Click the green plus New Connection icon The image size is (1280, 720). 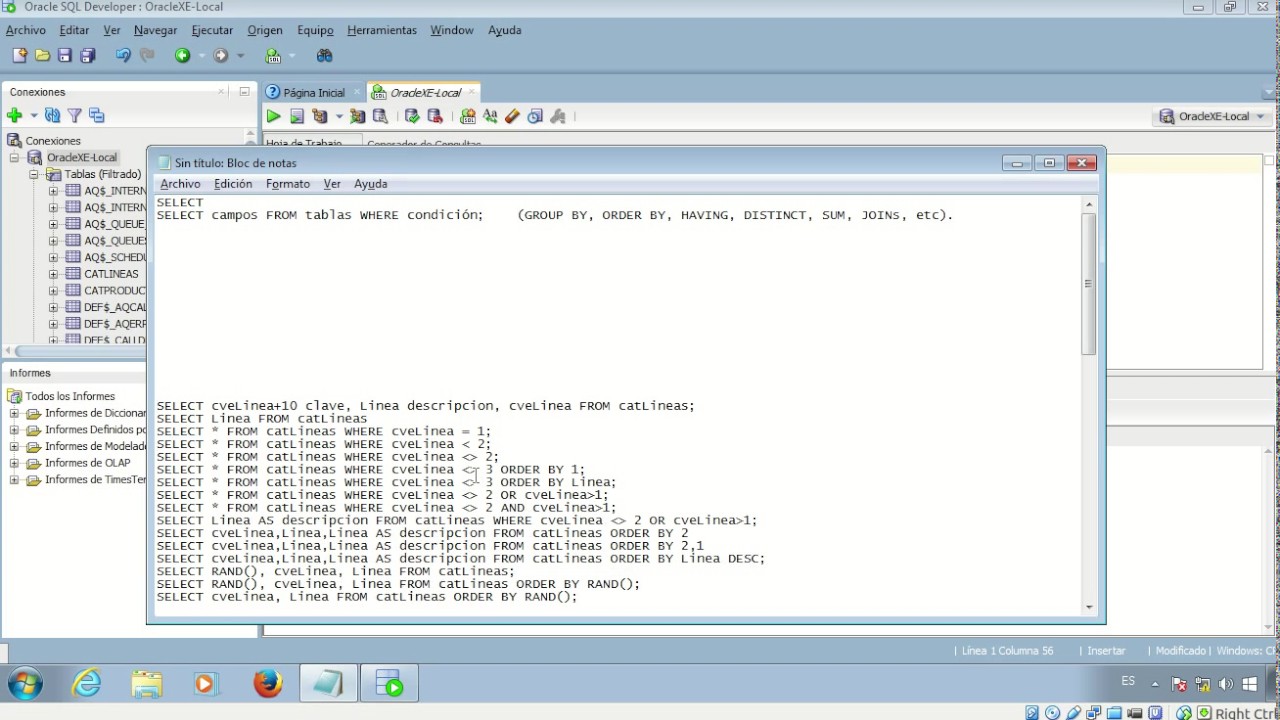tap(14, 115)
